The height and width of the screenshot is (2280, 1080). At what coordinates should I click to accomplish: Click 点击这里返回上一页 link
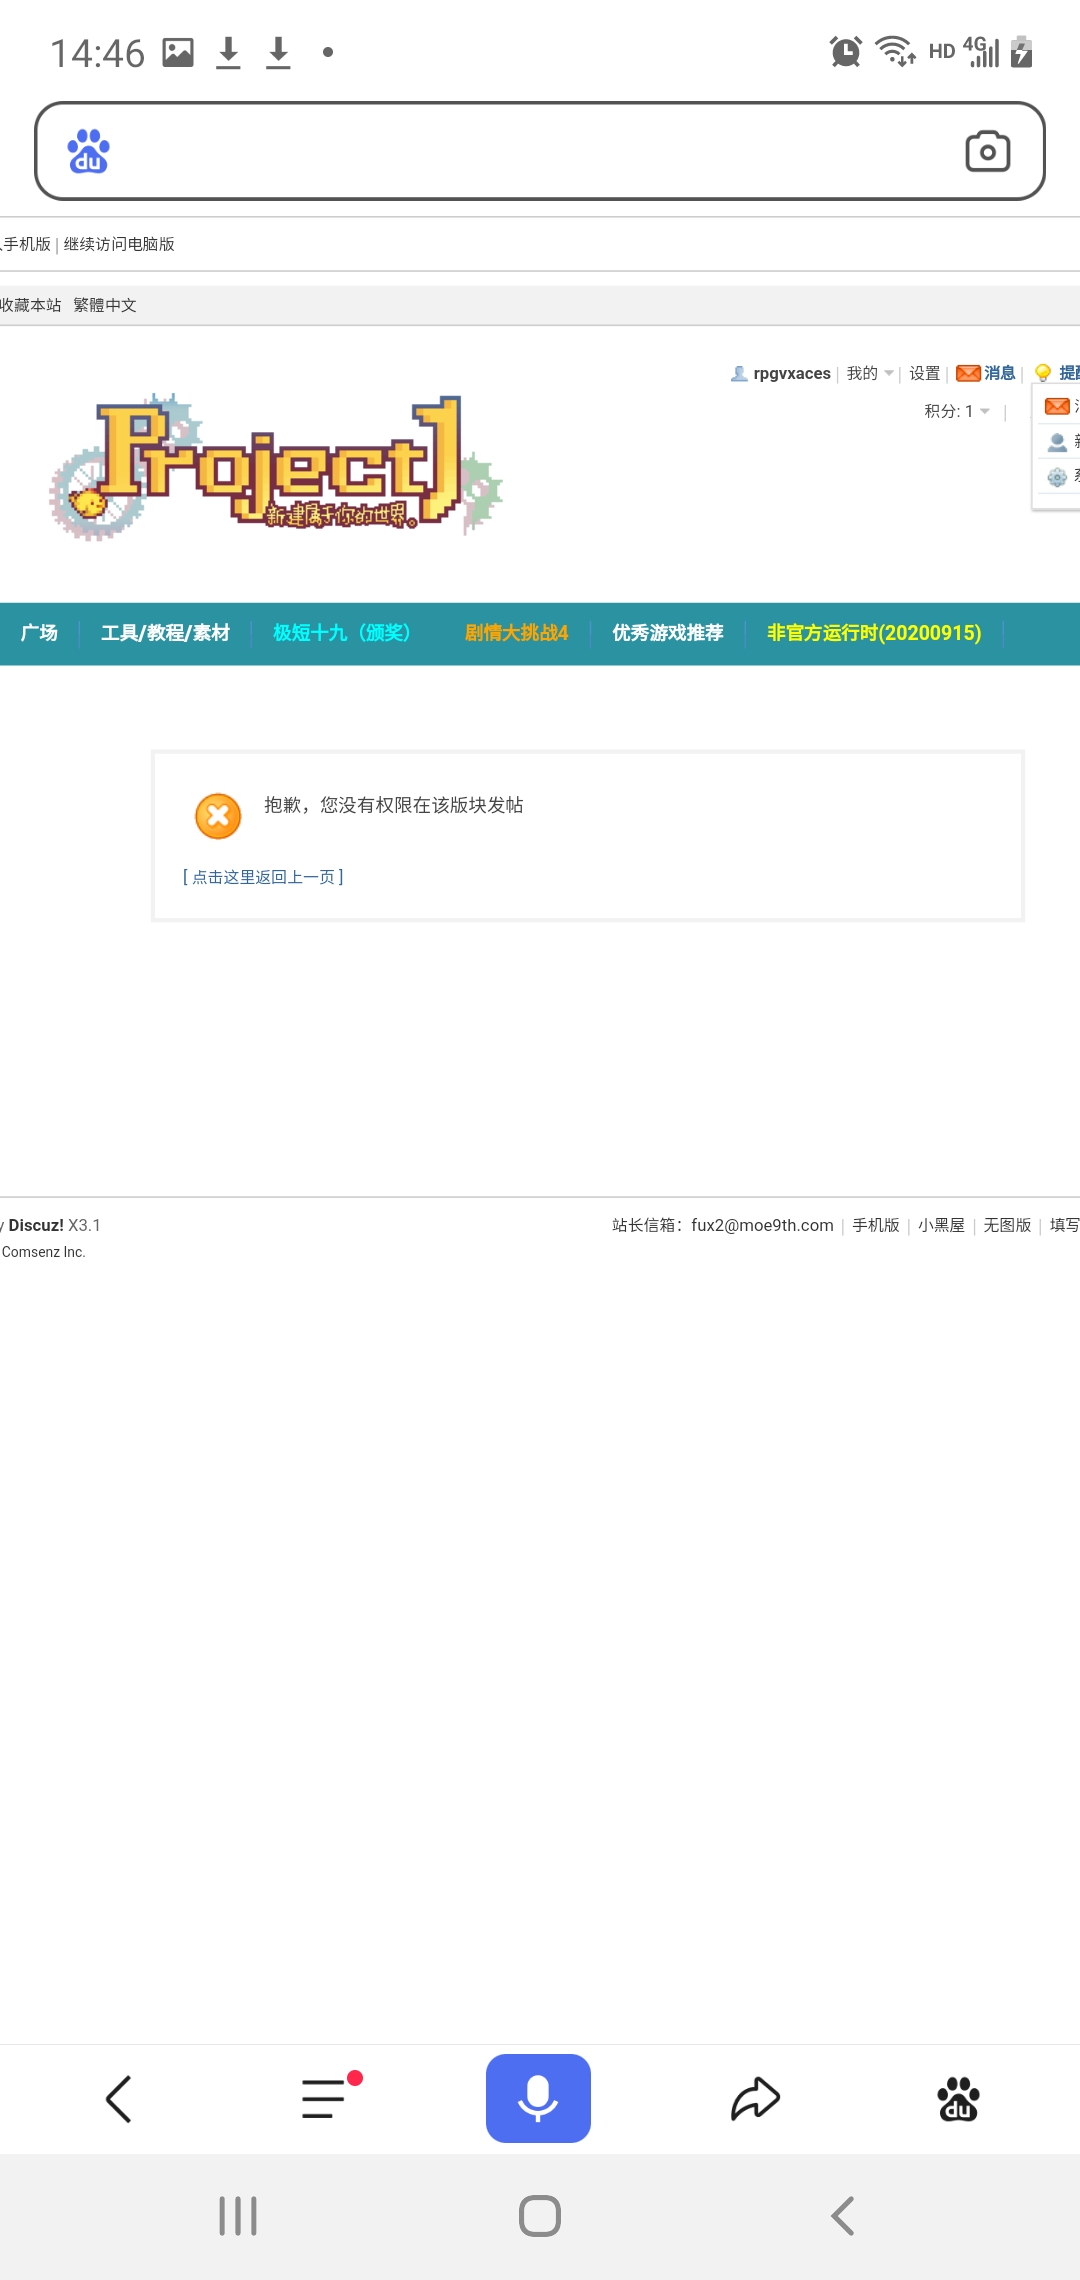(x=263, y=877)
